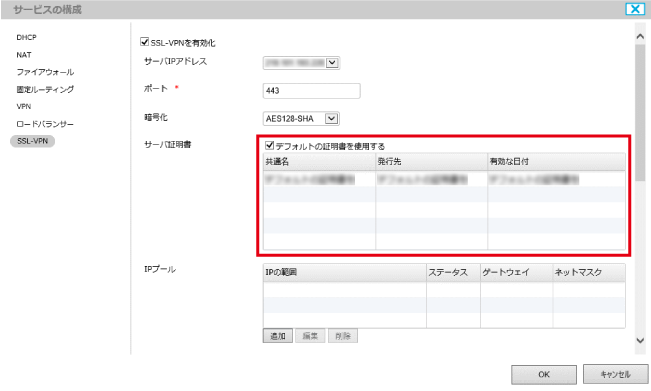This screenshot has height=391, width=651.
Task: Open the NAT section
Action: 24,55
